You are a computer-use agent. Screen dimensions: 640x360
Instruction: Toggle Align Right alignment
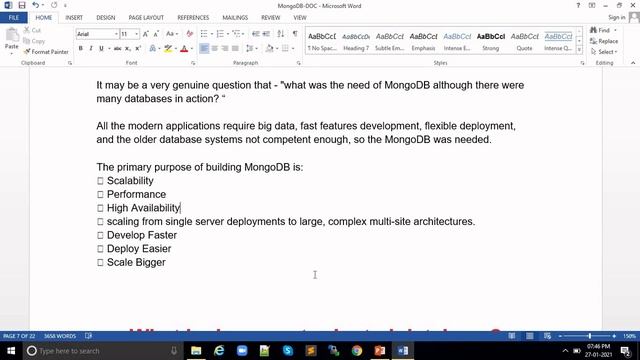click(x=224, y=49)
